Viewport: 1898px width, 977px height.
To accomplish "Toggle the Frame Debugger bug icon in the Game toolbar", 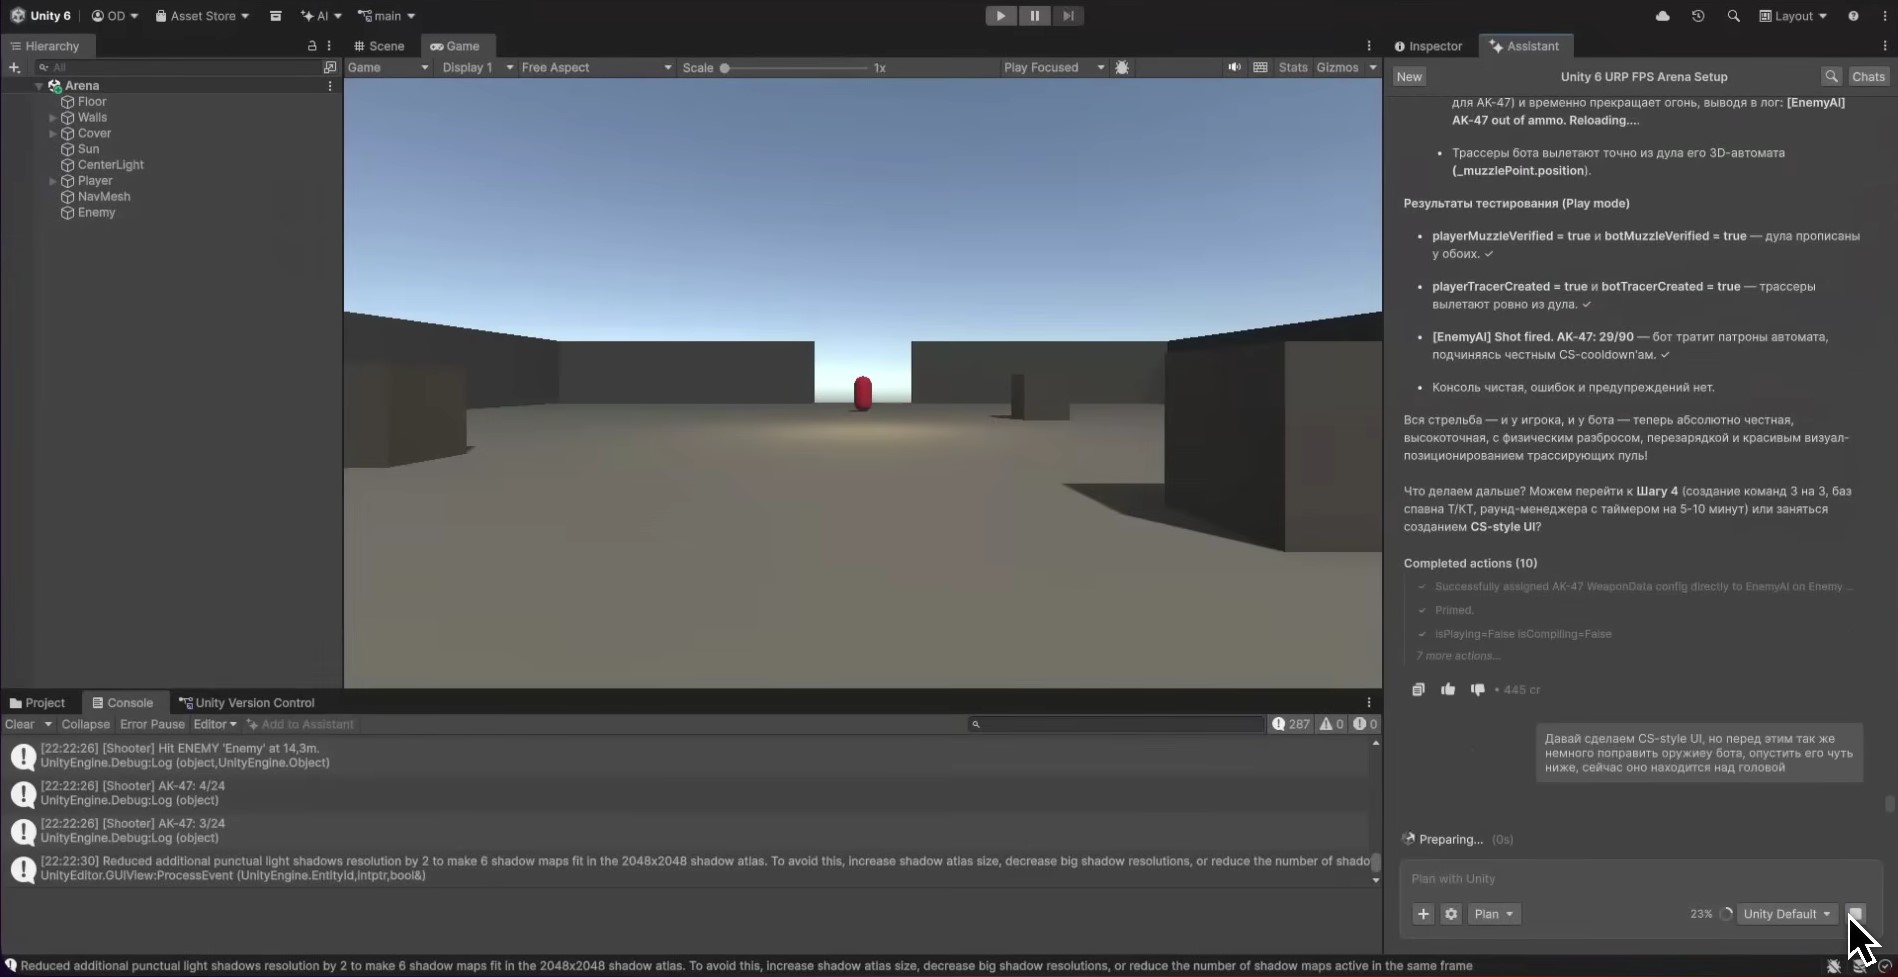I will tap(1122, 68).
